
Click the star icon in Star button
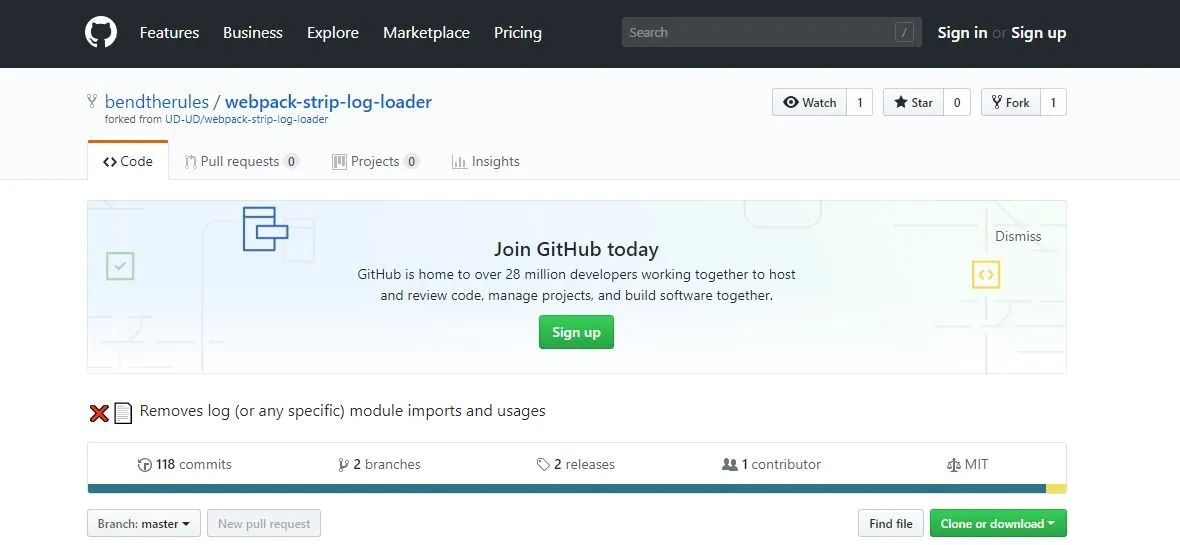click(900, 102)
